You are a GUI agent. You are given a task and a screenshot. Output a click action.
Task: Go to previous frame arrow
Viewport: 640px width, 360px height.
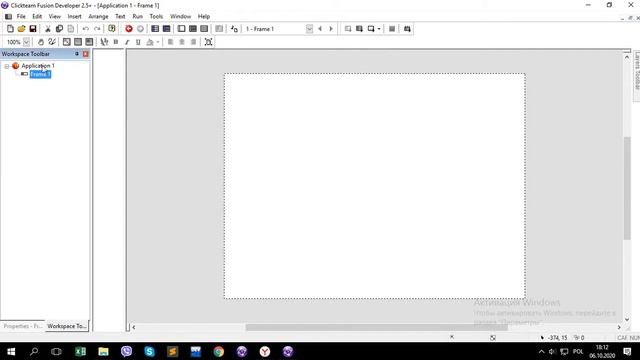tap(320, 29)
